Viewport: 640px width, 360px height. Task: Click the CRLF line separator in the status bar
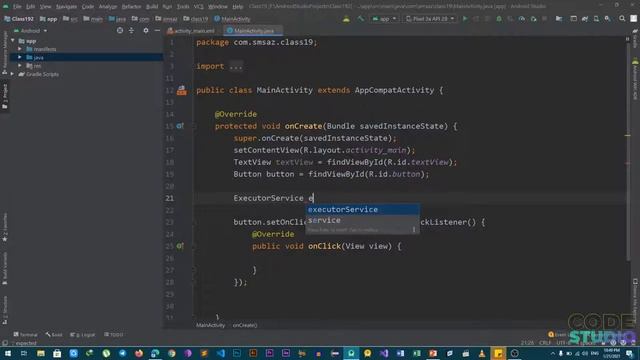[544, 343]
